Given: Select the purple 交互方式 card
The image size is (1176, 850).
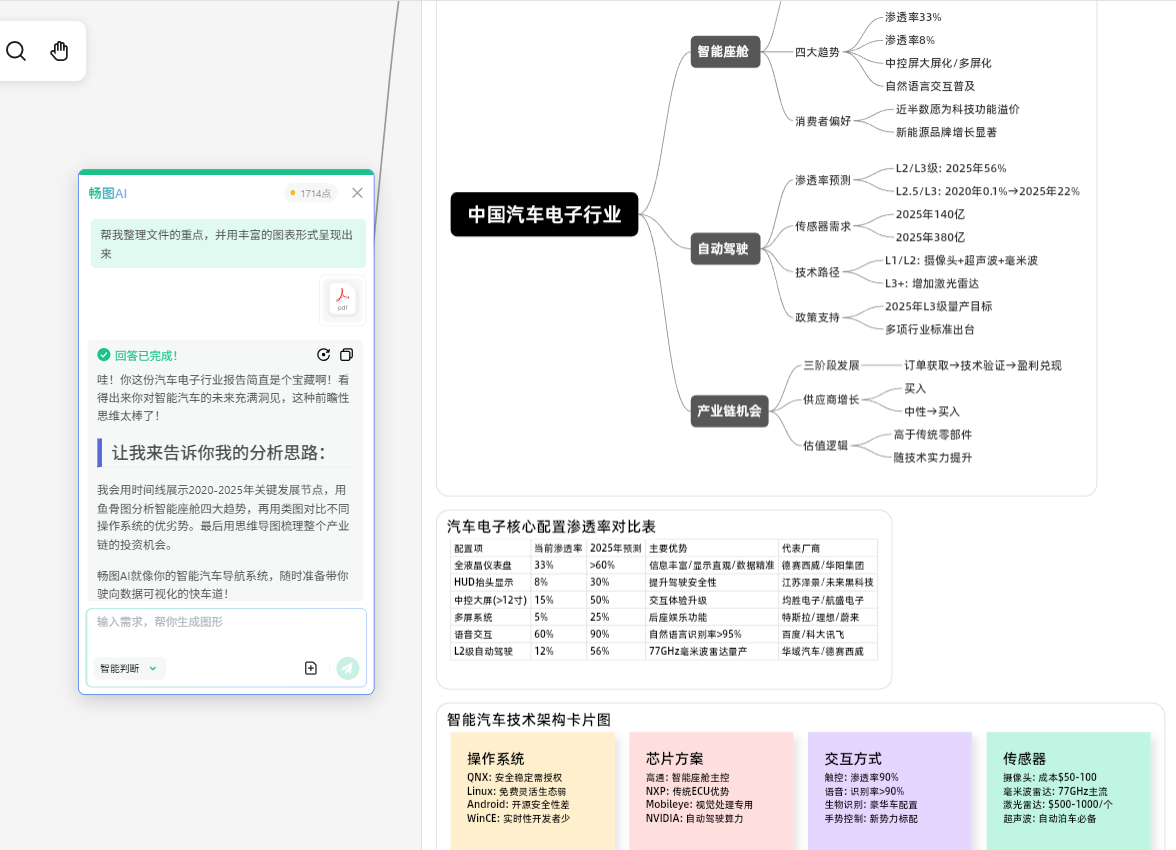Looking at the screenshot, I should [x=889, y=790].
